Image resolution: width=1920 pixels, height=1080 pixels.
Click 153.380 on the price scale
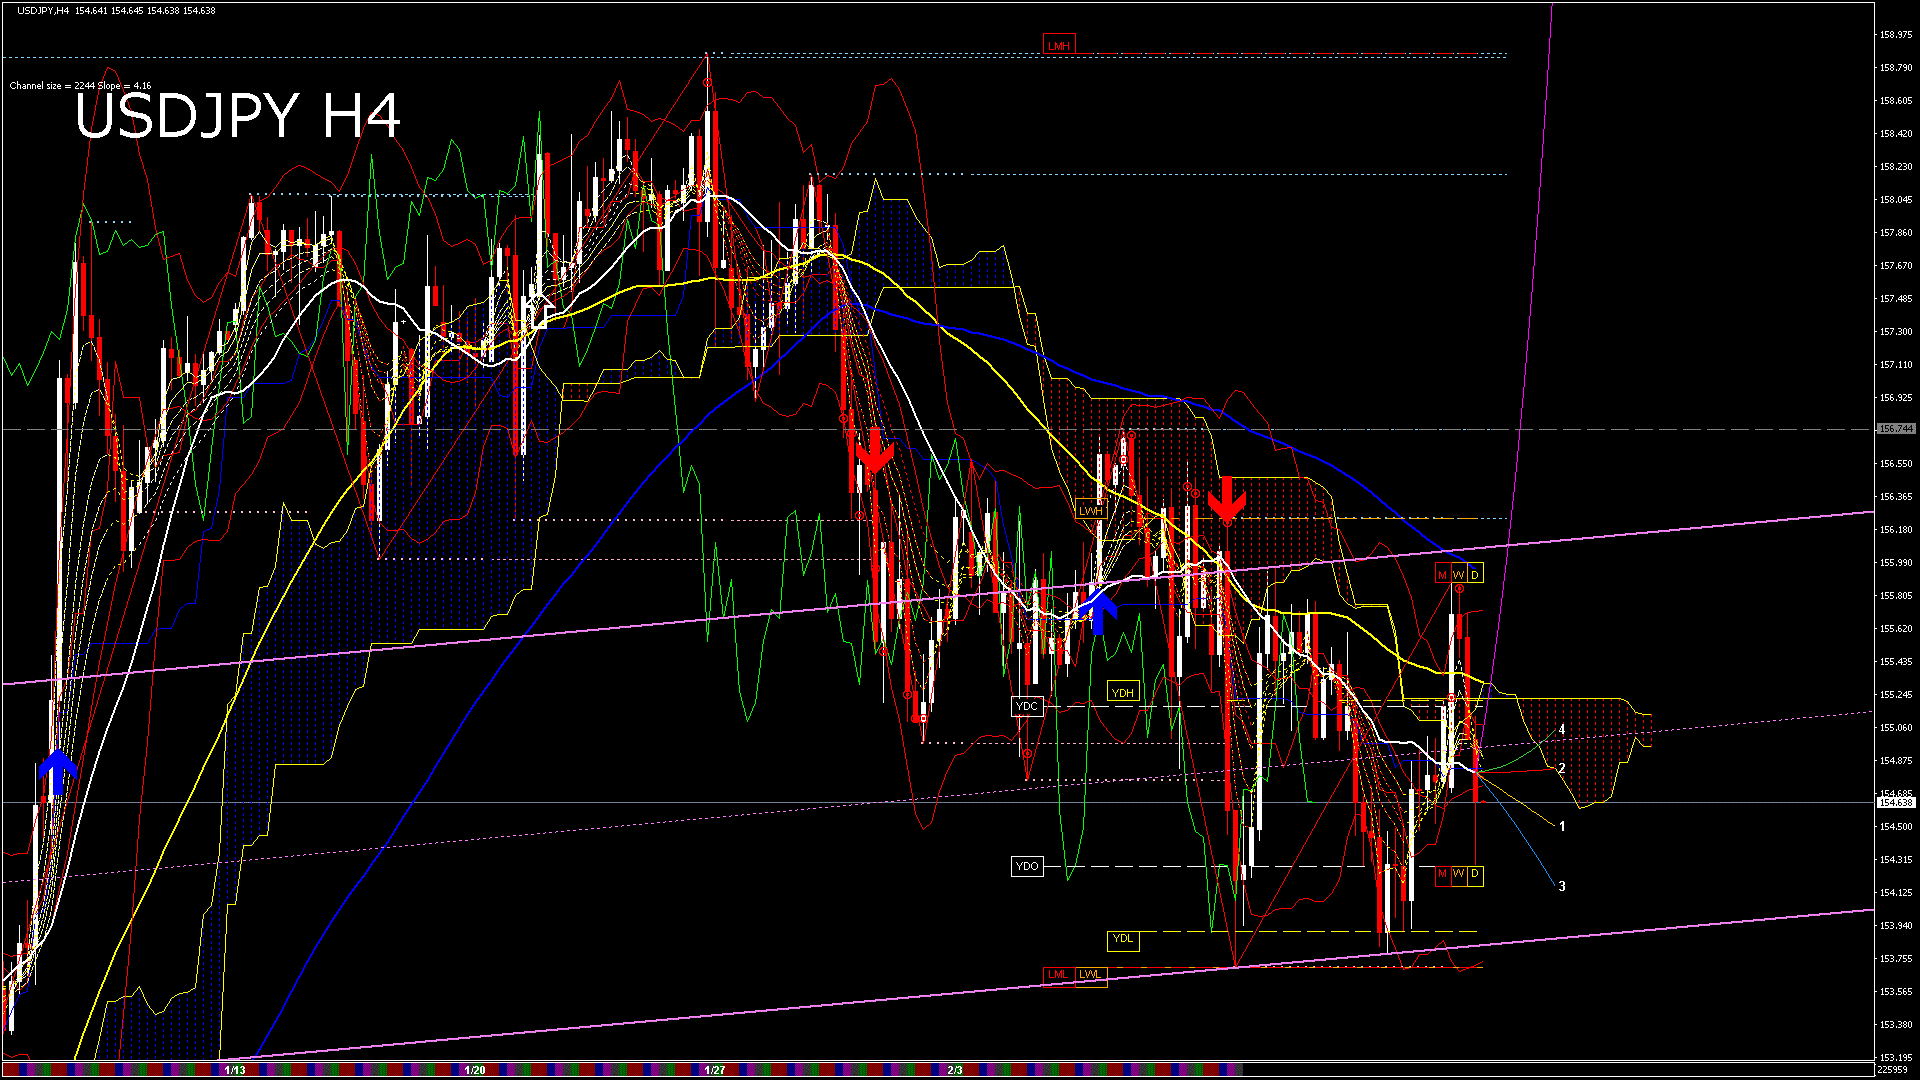tap(1896, 1025)
